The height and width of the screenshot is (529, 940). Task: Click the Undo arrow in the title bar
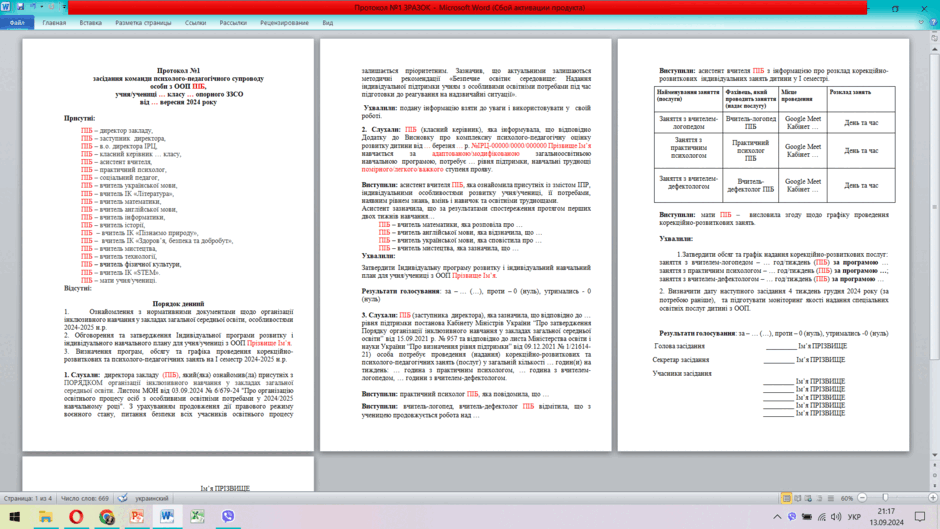tap(33, 6)
